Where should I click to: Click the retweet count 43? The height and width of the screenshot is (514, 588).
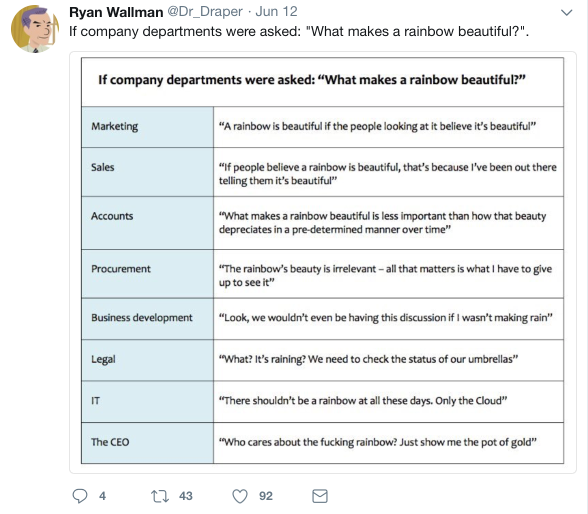pos(186,496)
